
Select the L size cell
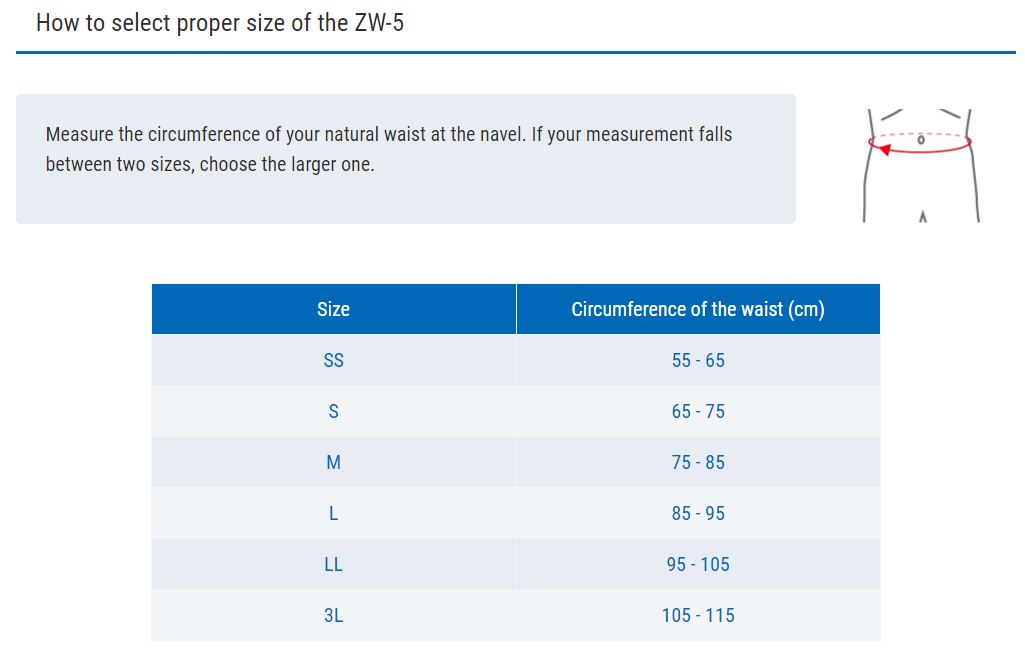pyautogui.click(x=333, y=513)
